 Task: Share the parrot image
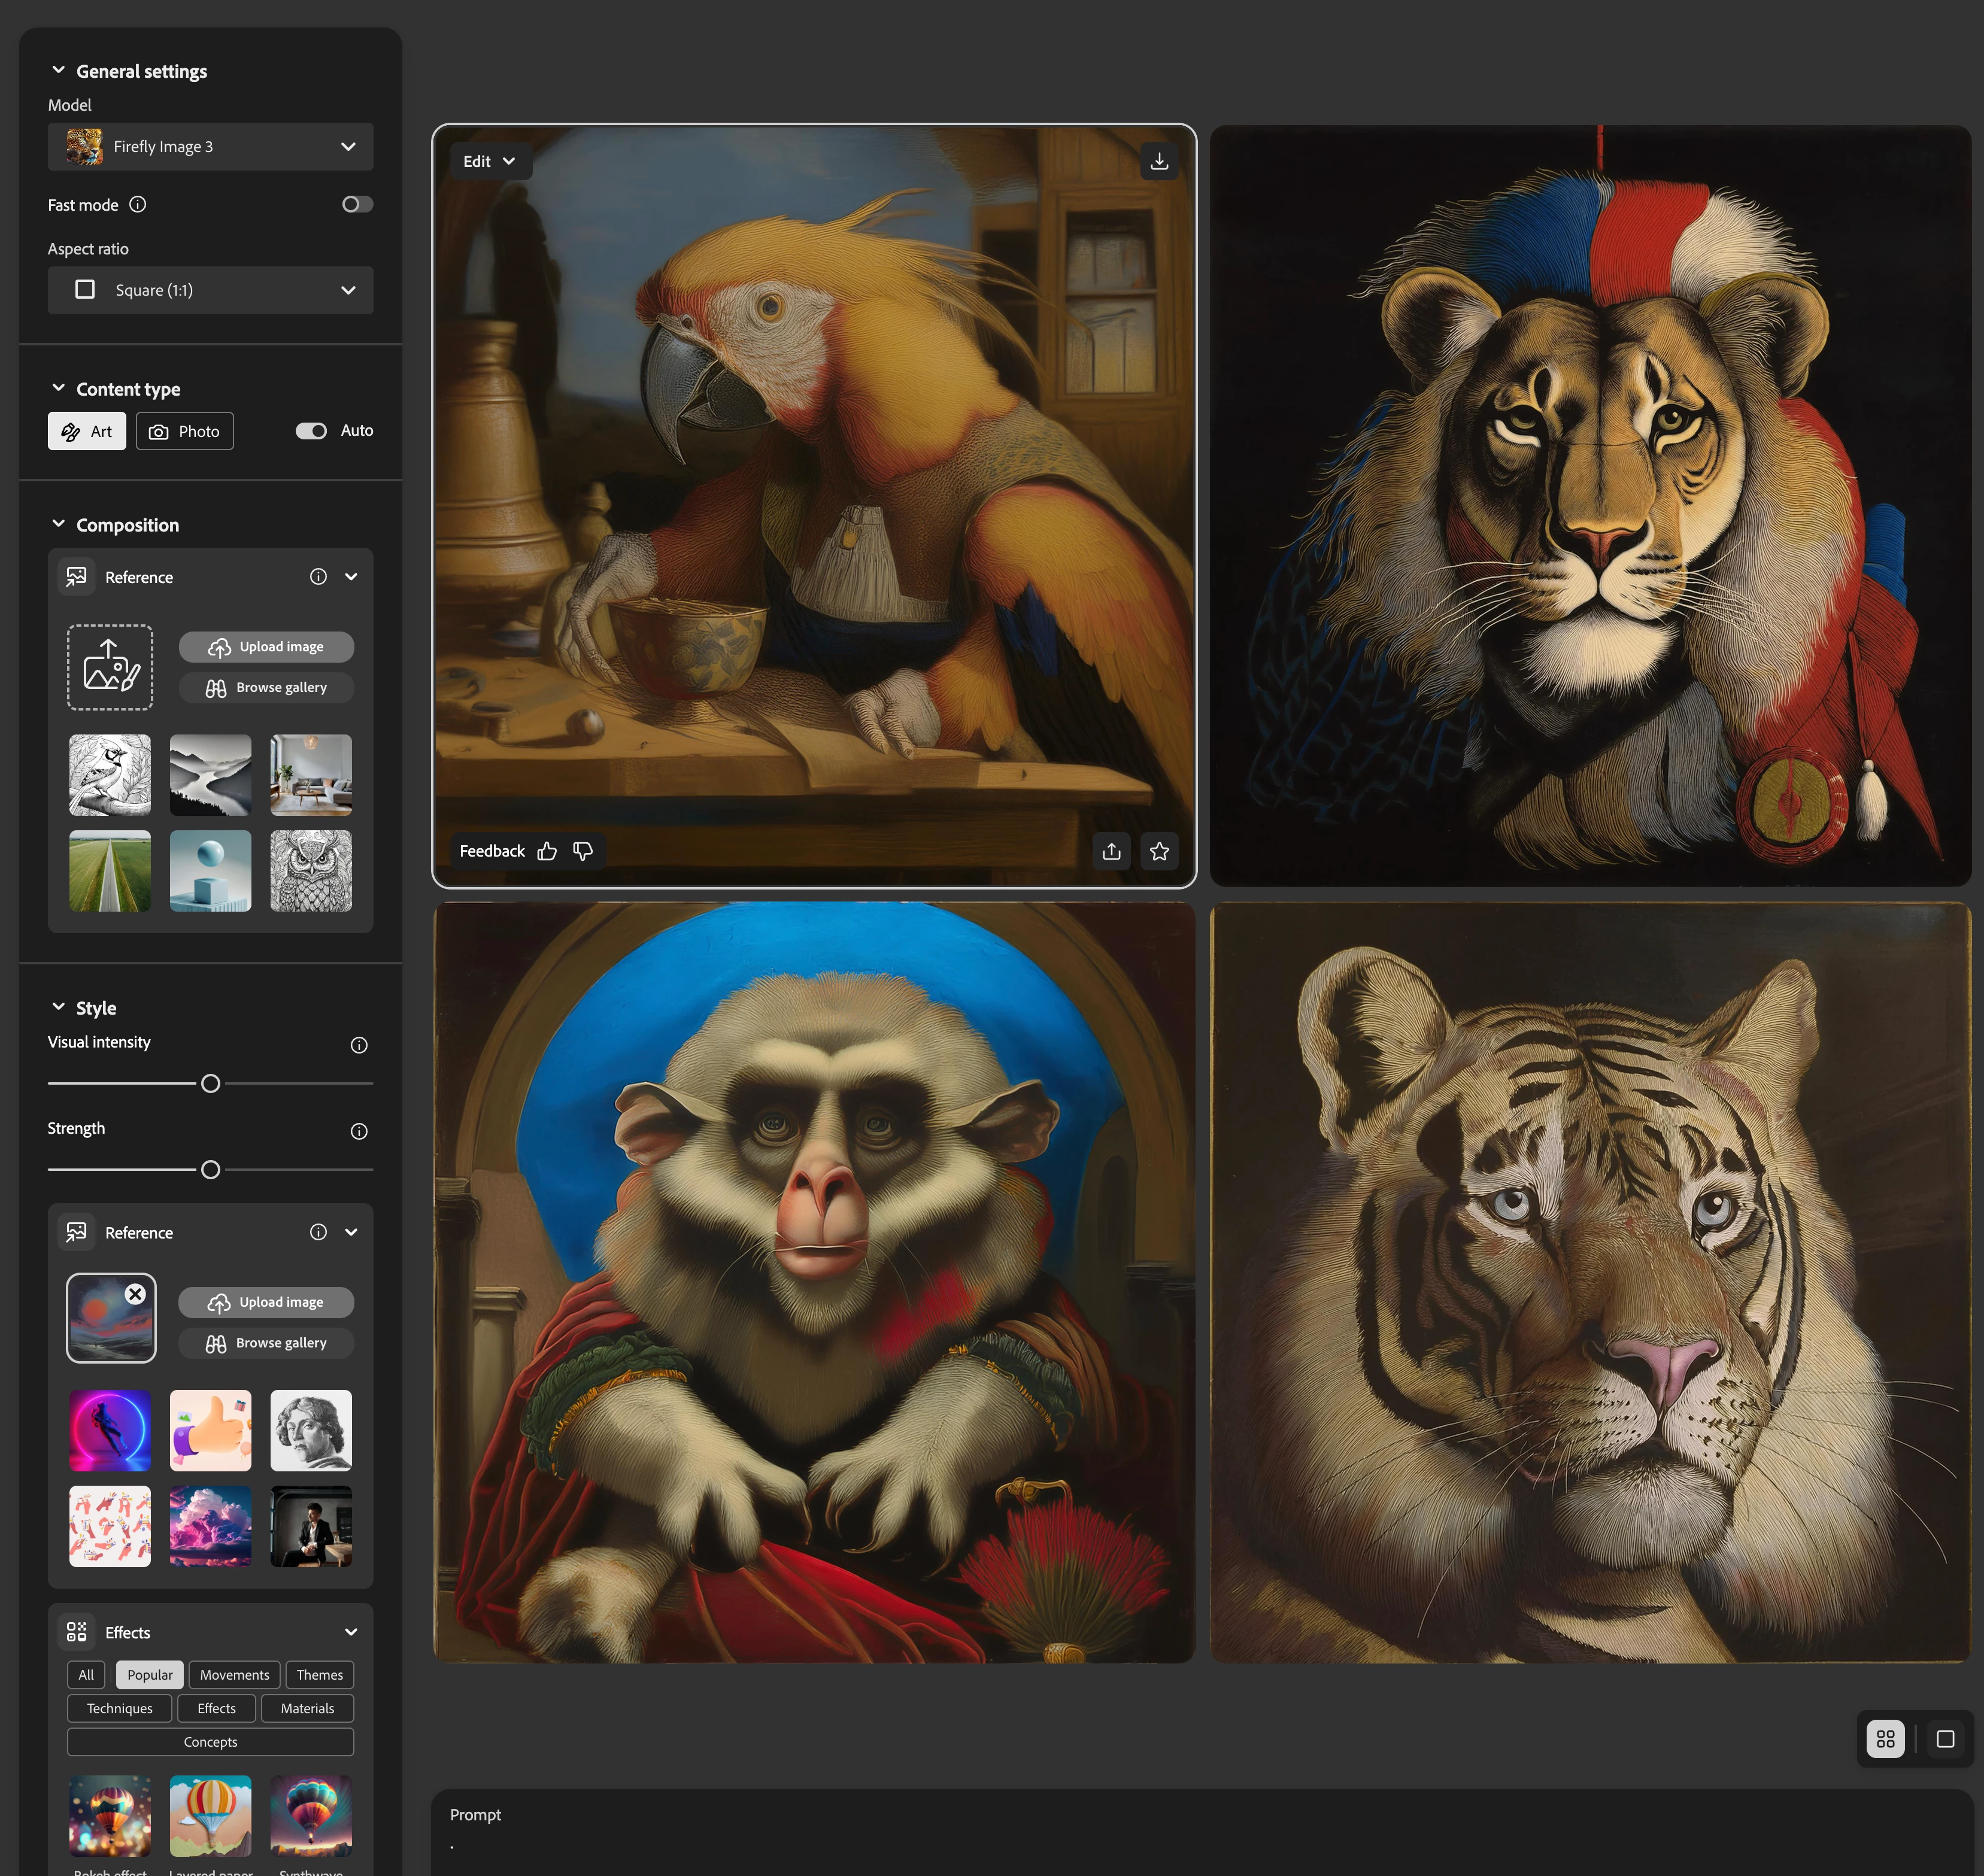[x=1111, y=851]
